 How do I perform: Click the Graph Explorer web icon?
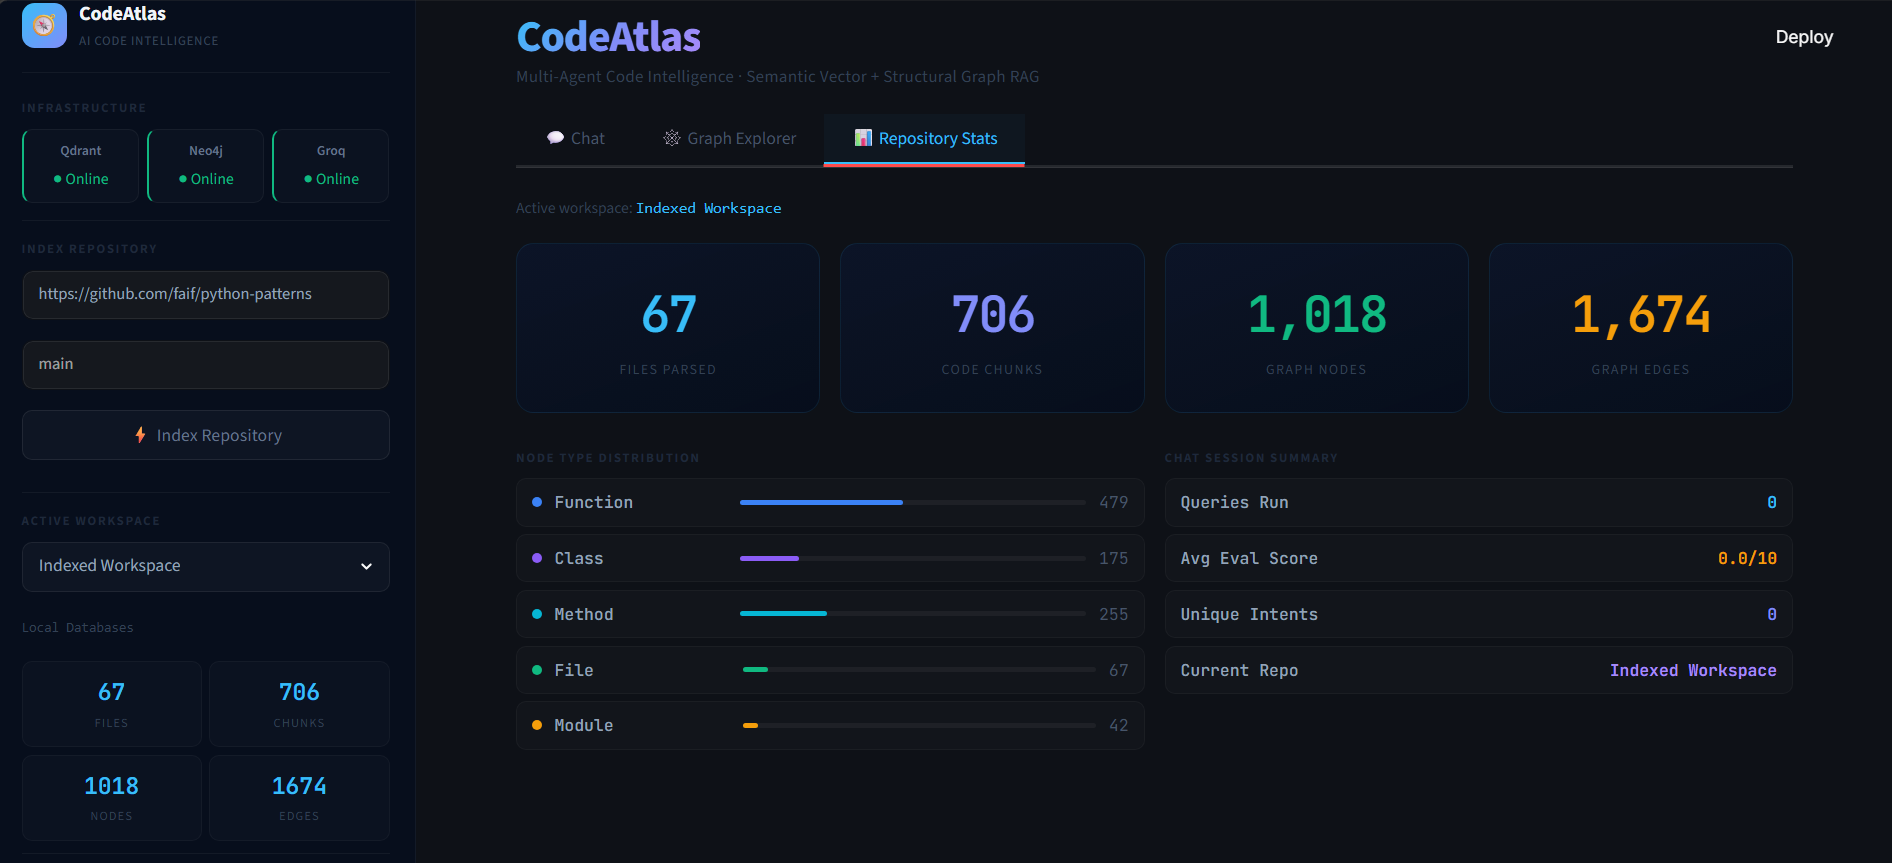tap(672, 138)
